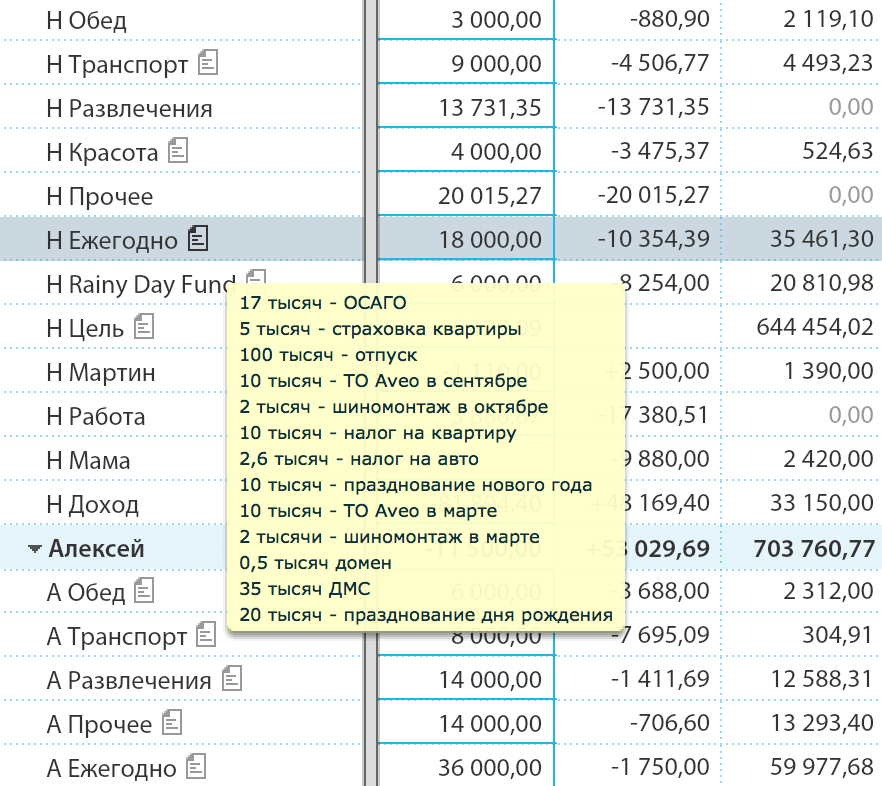Select the Н Работа category name
882x786 pixels.
click(96, 417)
